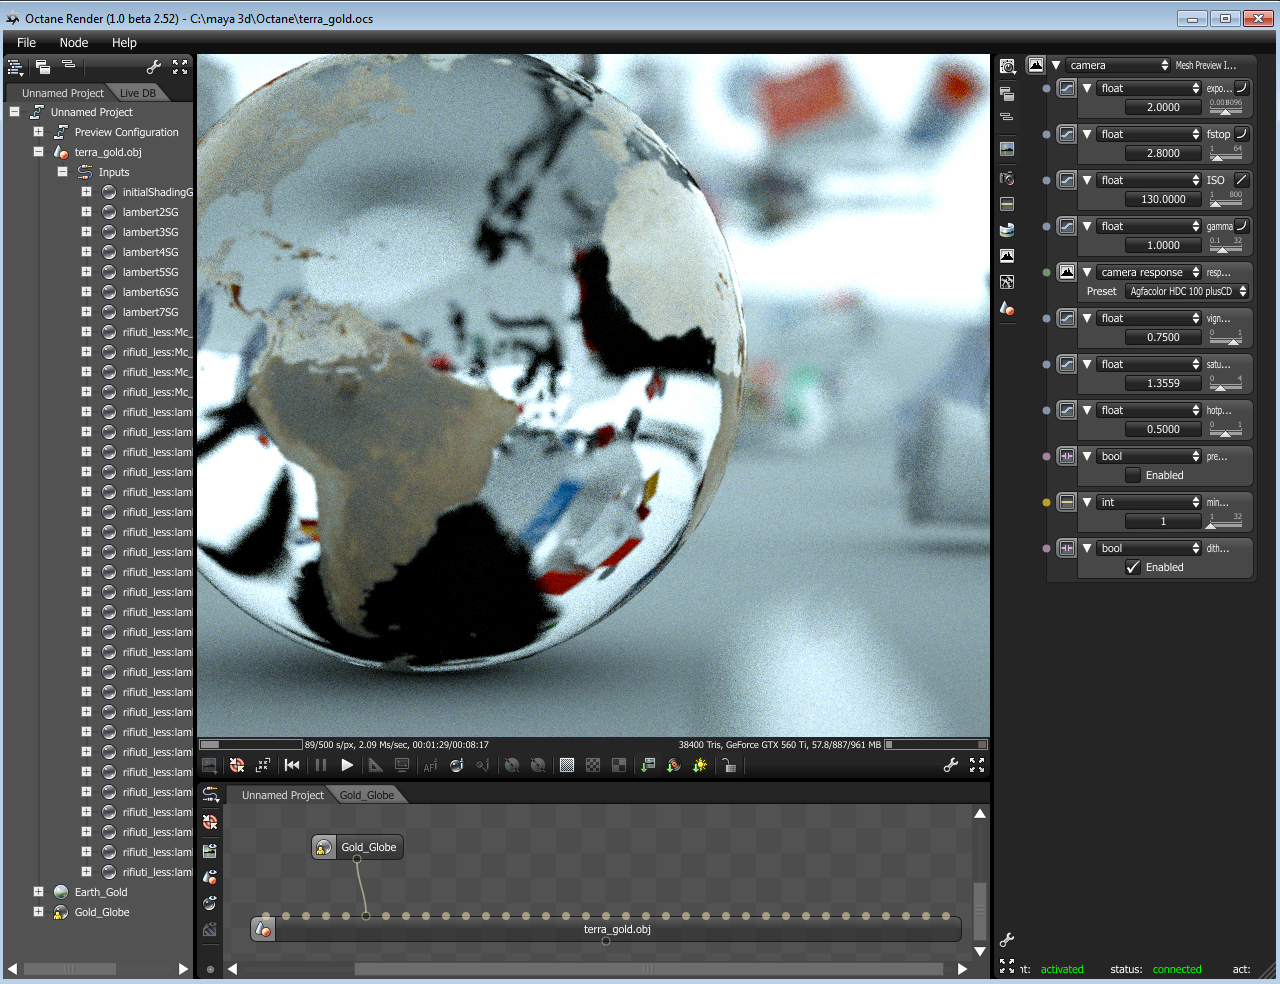Click the outliner view options icon

15,68
